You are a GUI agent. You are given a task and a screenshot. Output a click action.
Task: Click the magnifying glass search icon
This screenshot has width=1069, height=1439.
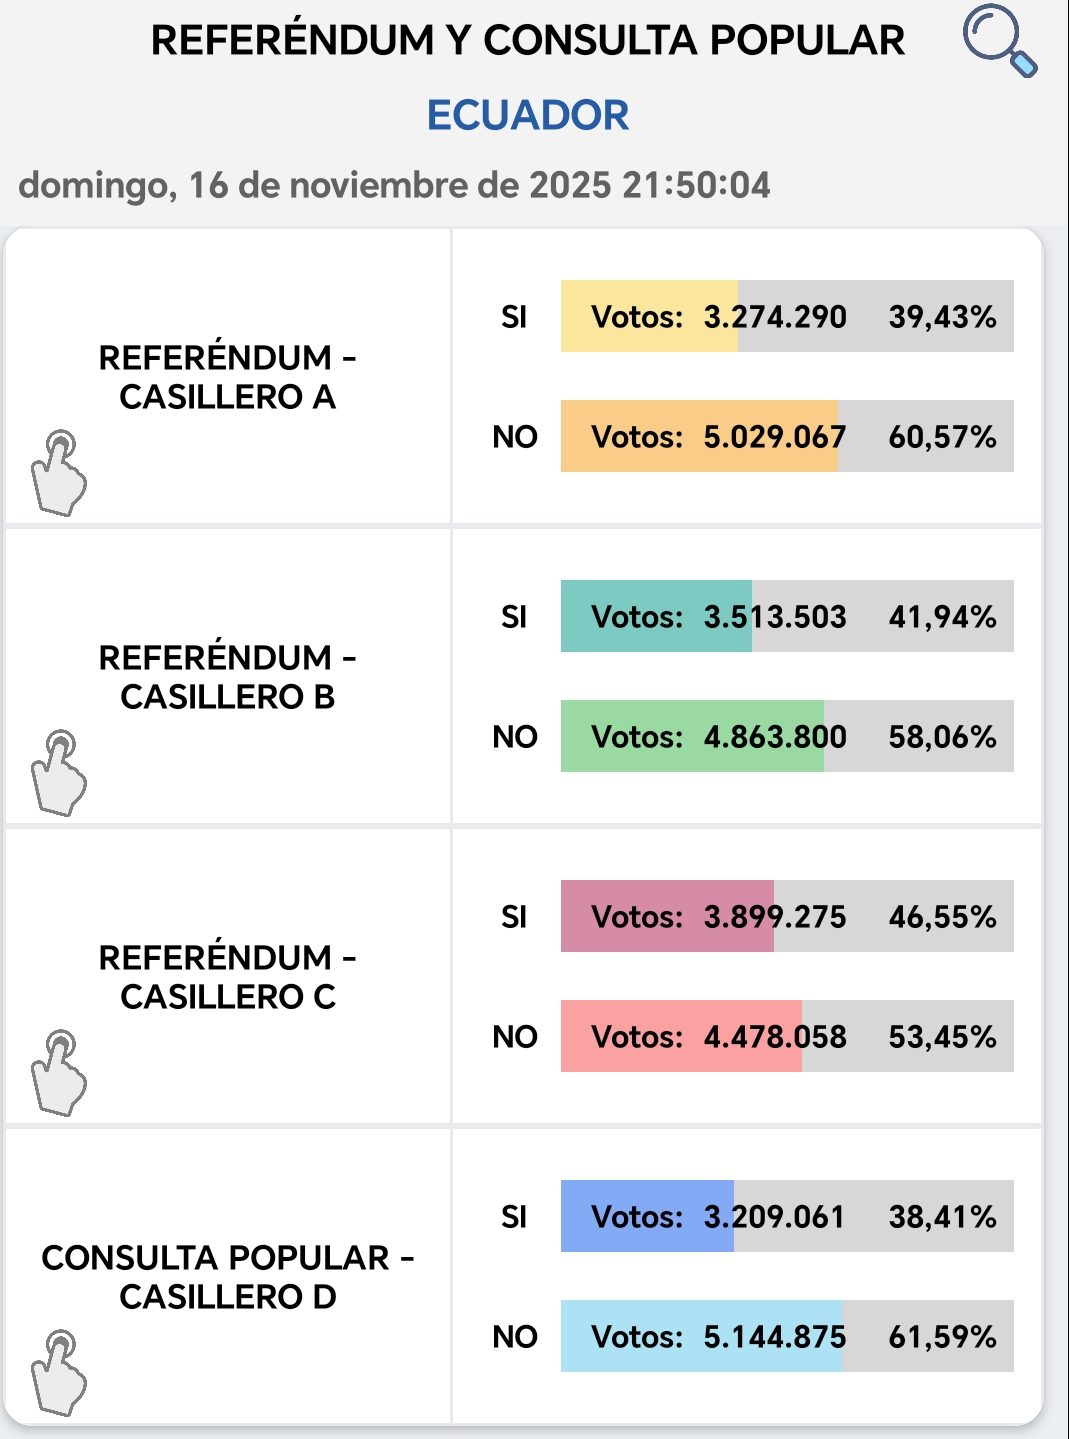pos(999,41)
